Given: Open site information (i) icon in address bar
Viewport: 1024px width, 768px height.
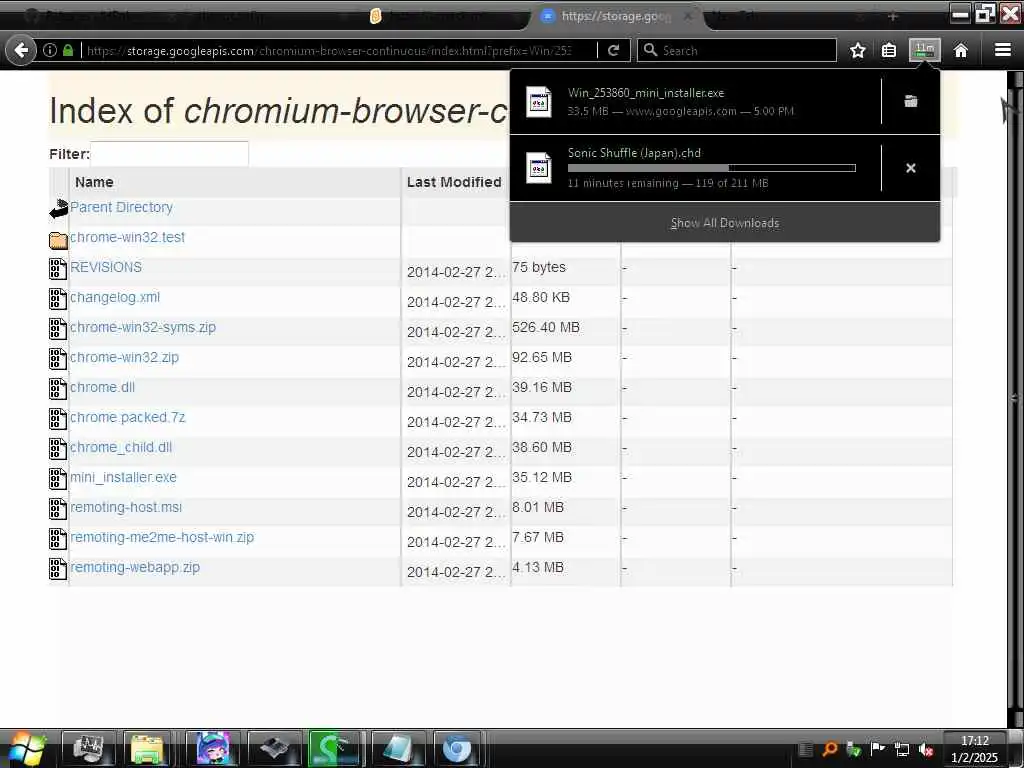Looking at the screenshot, I should (50, 50).
